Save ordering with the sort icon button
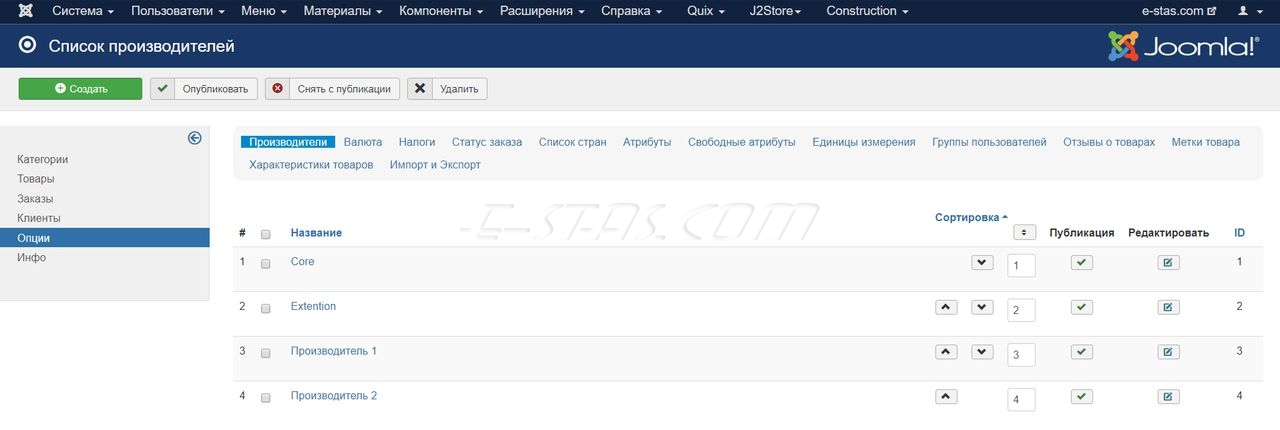 (1024, 232)
